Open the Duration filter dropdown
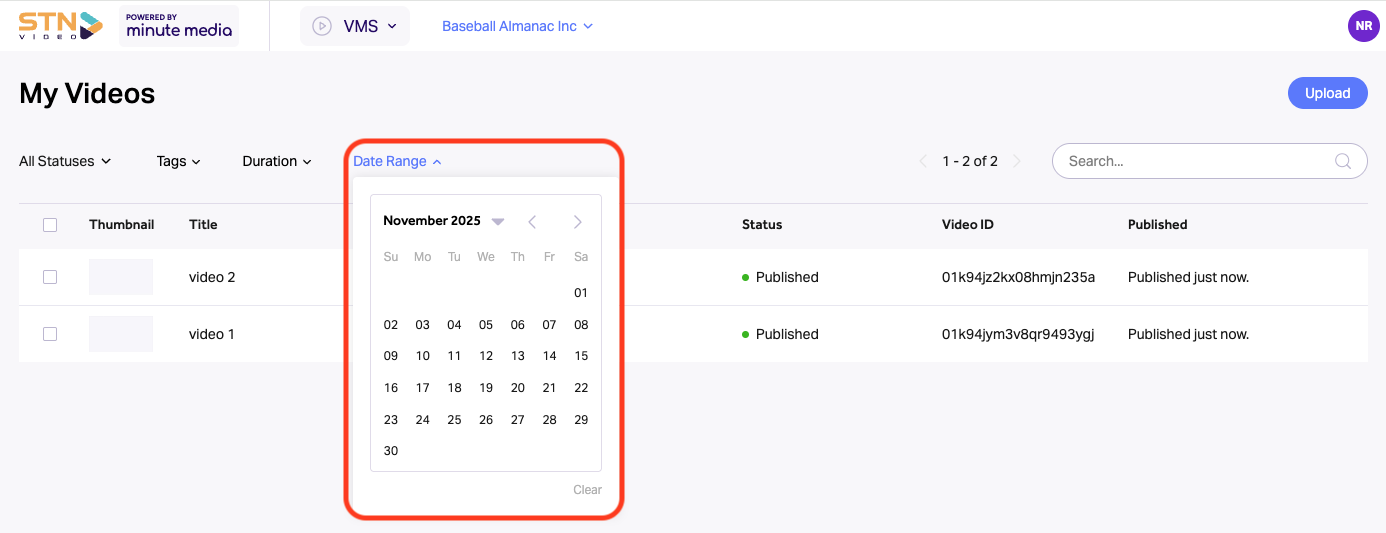The width and height of the screenshot is (1386, 533). coord(277,161)
